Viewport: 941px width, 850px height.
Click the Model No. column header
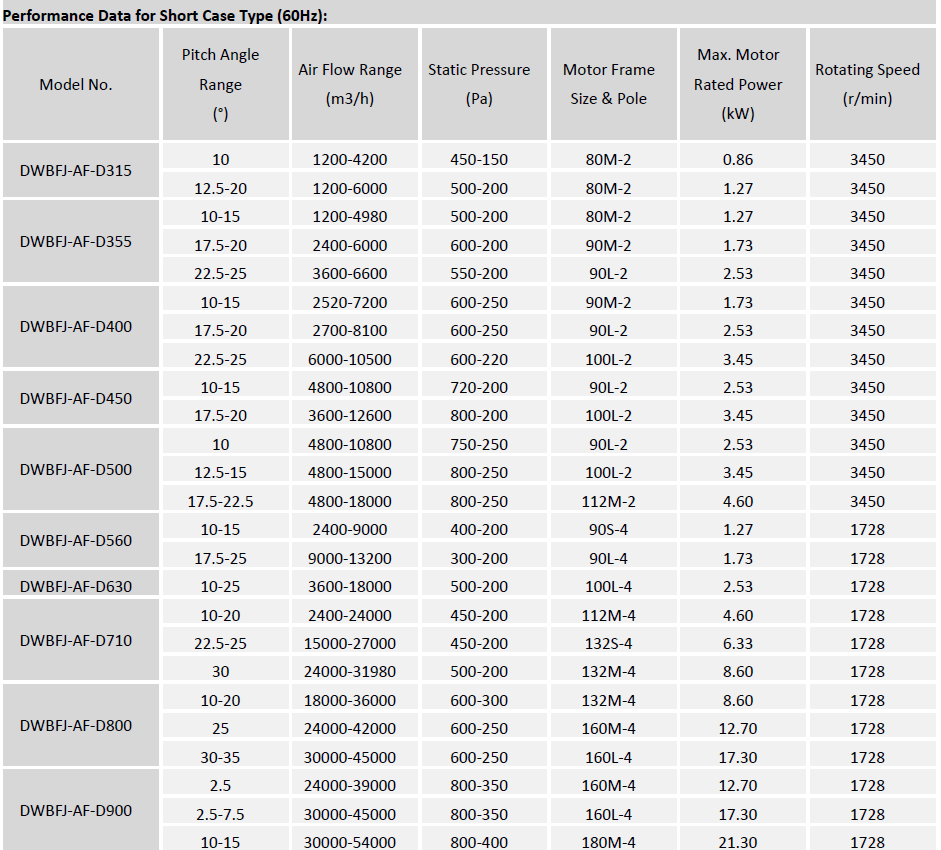[x=76, y=85]
